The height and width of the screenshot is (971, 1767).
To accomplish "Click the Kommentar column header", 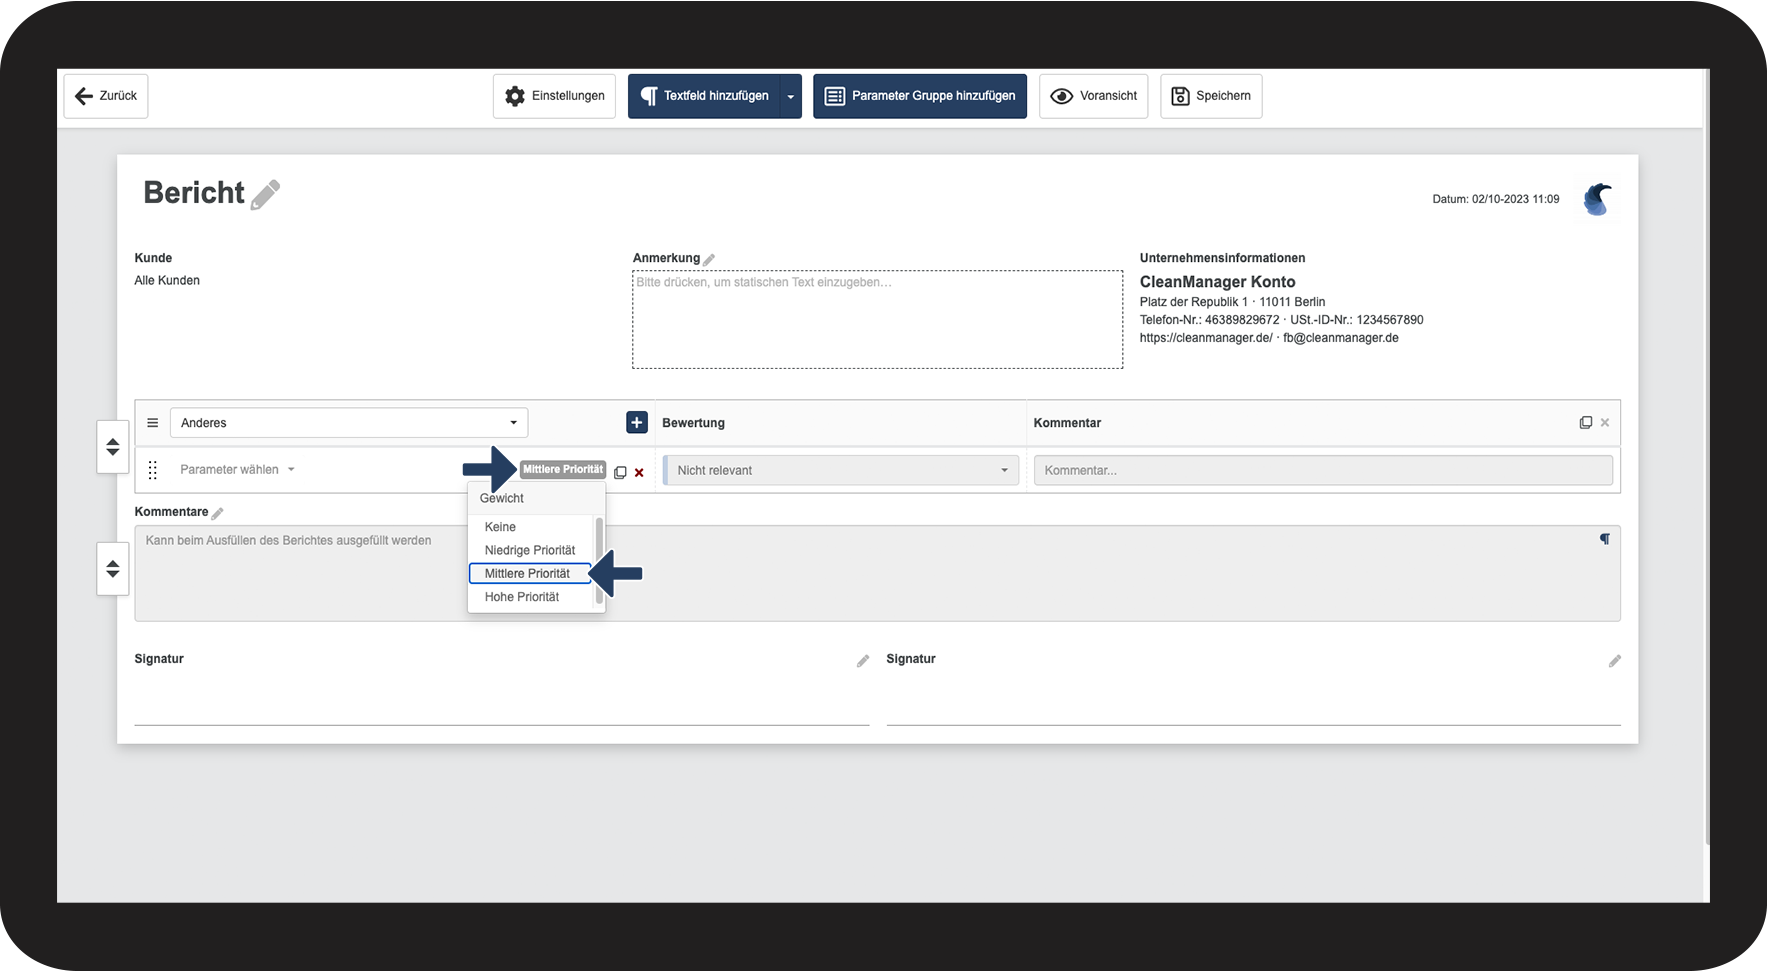I will click(1067, 423).
